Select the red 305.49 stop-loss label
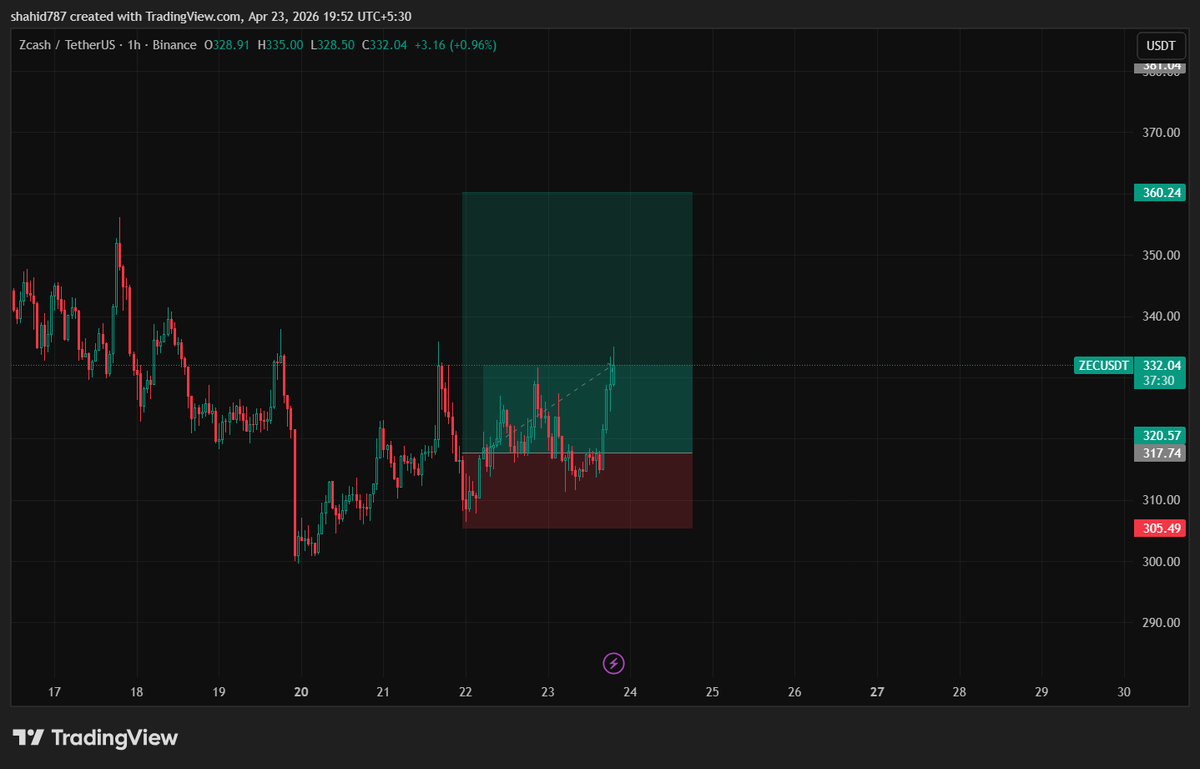The width and height of the screenshot is (1200, 769). pos(1159,527)
